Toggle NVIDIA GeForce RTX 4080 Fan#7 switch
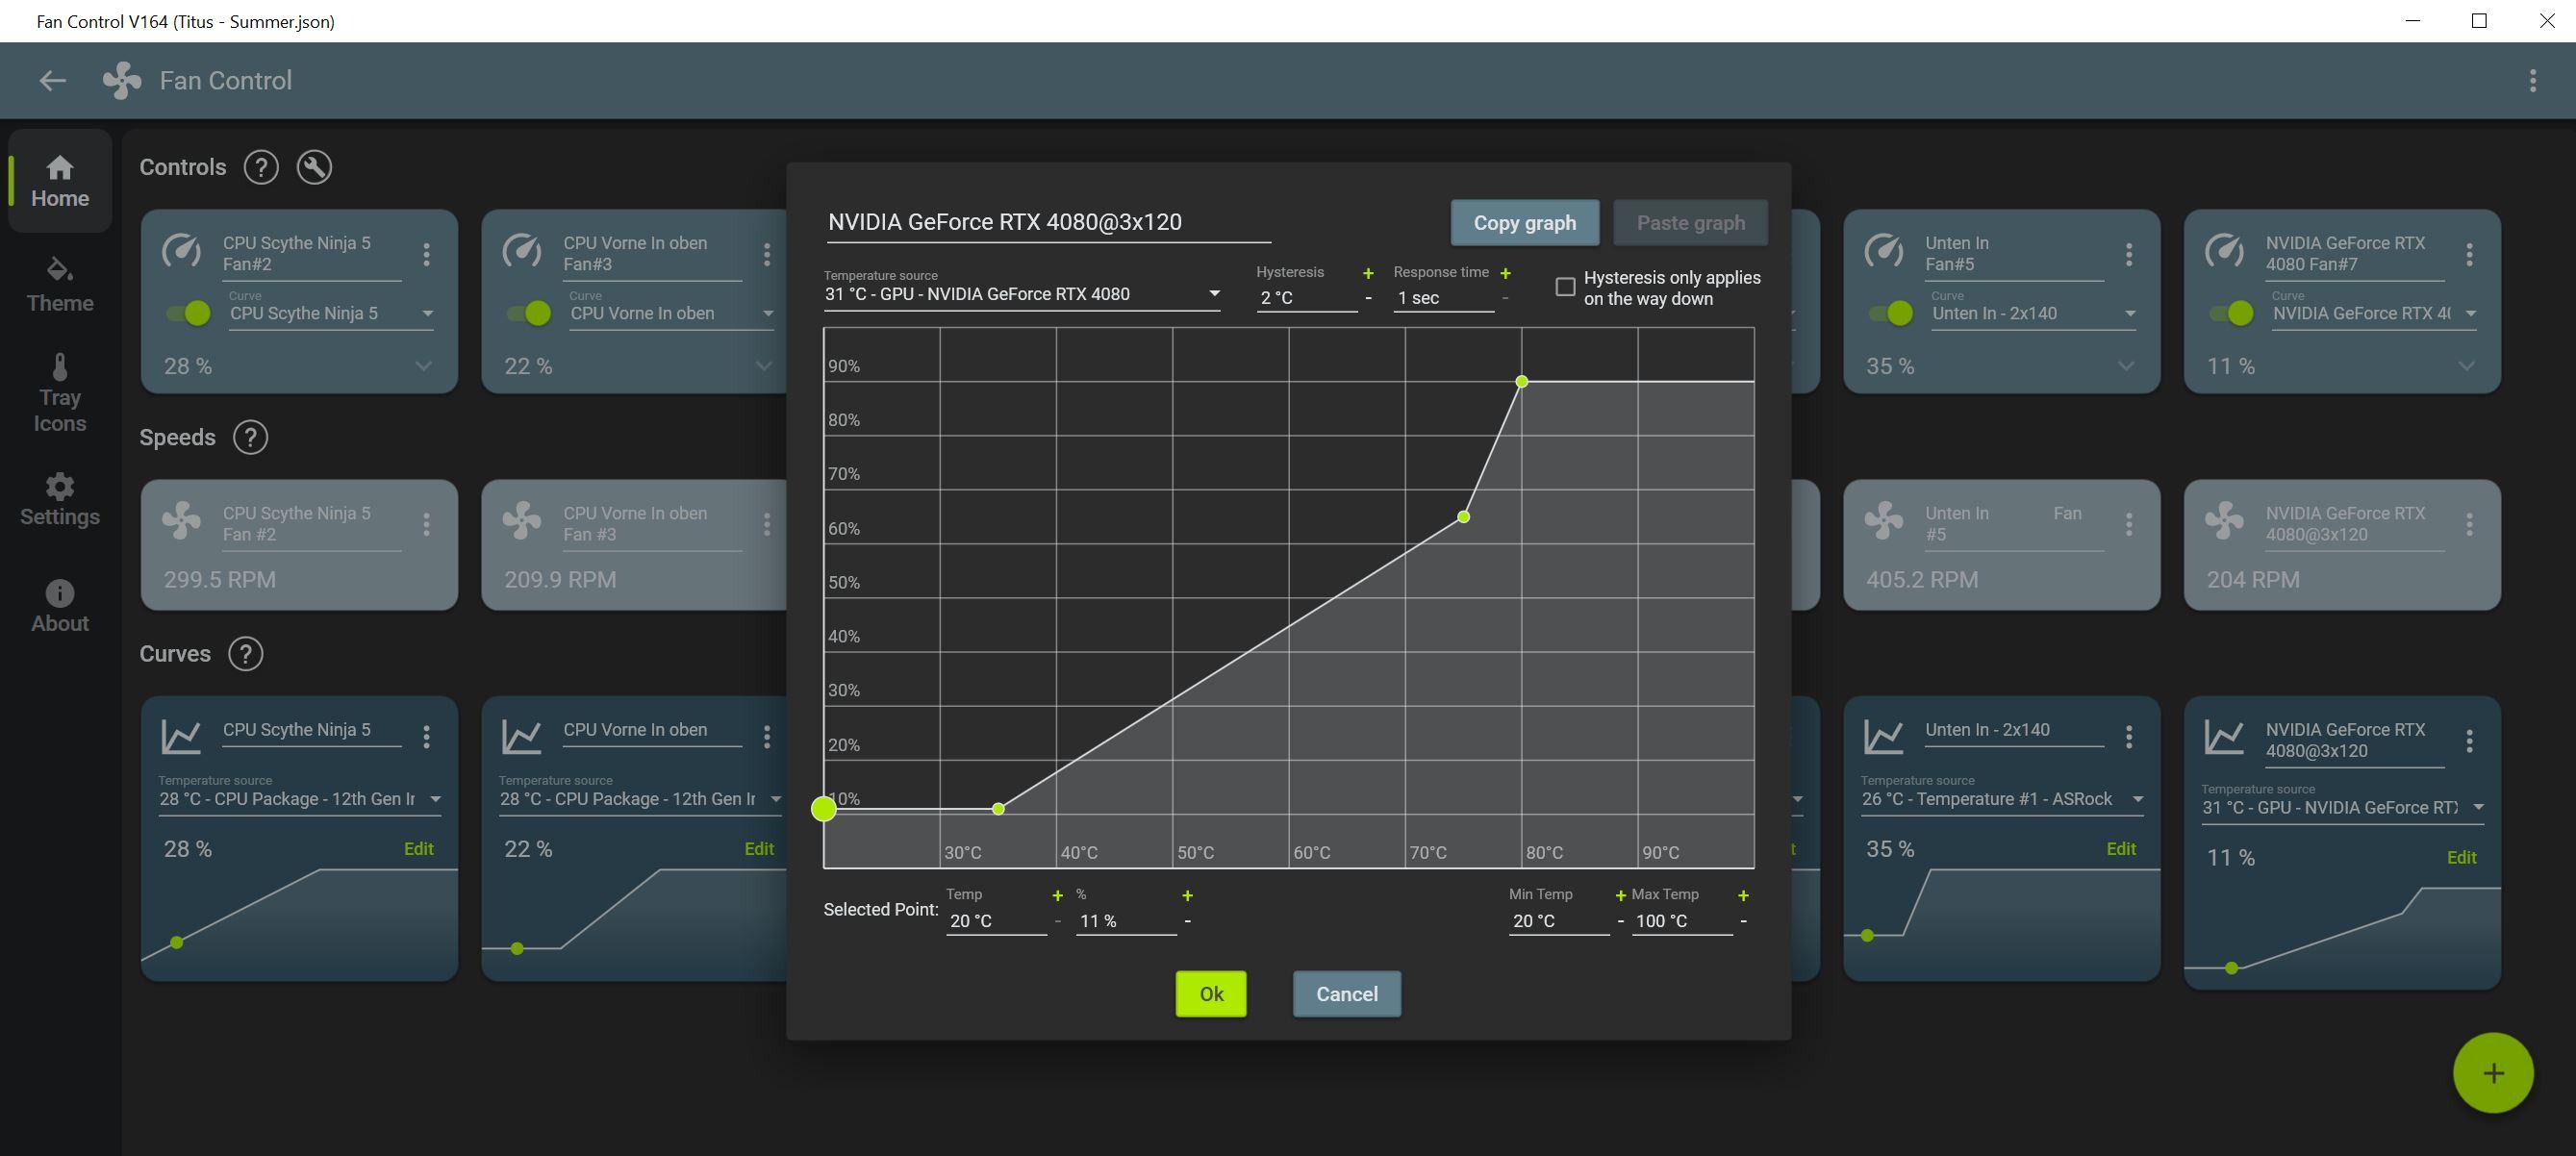2576x1156 pixels. (2231, 313)
